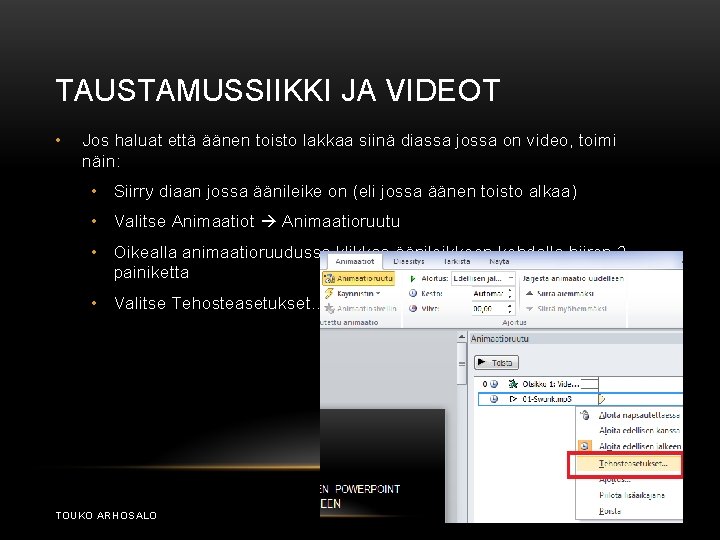Click the Kesto duration value field
This screenshot has width=720, height=540.
coord(489,293)
